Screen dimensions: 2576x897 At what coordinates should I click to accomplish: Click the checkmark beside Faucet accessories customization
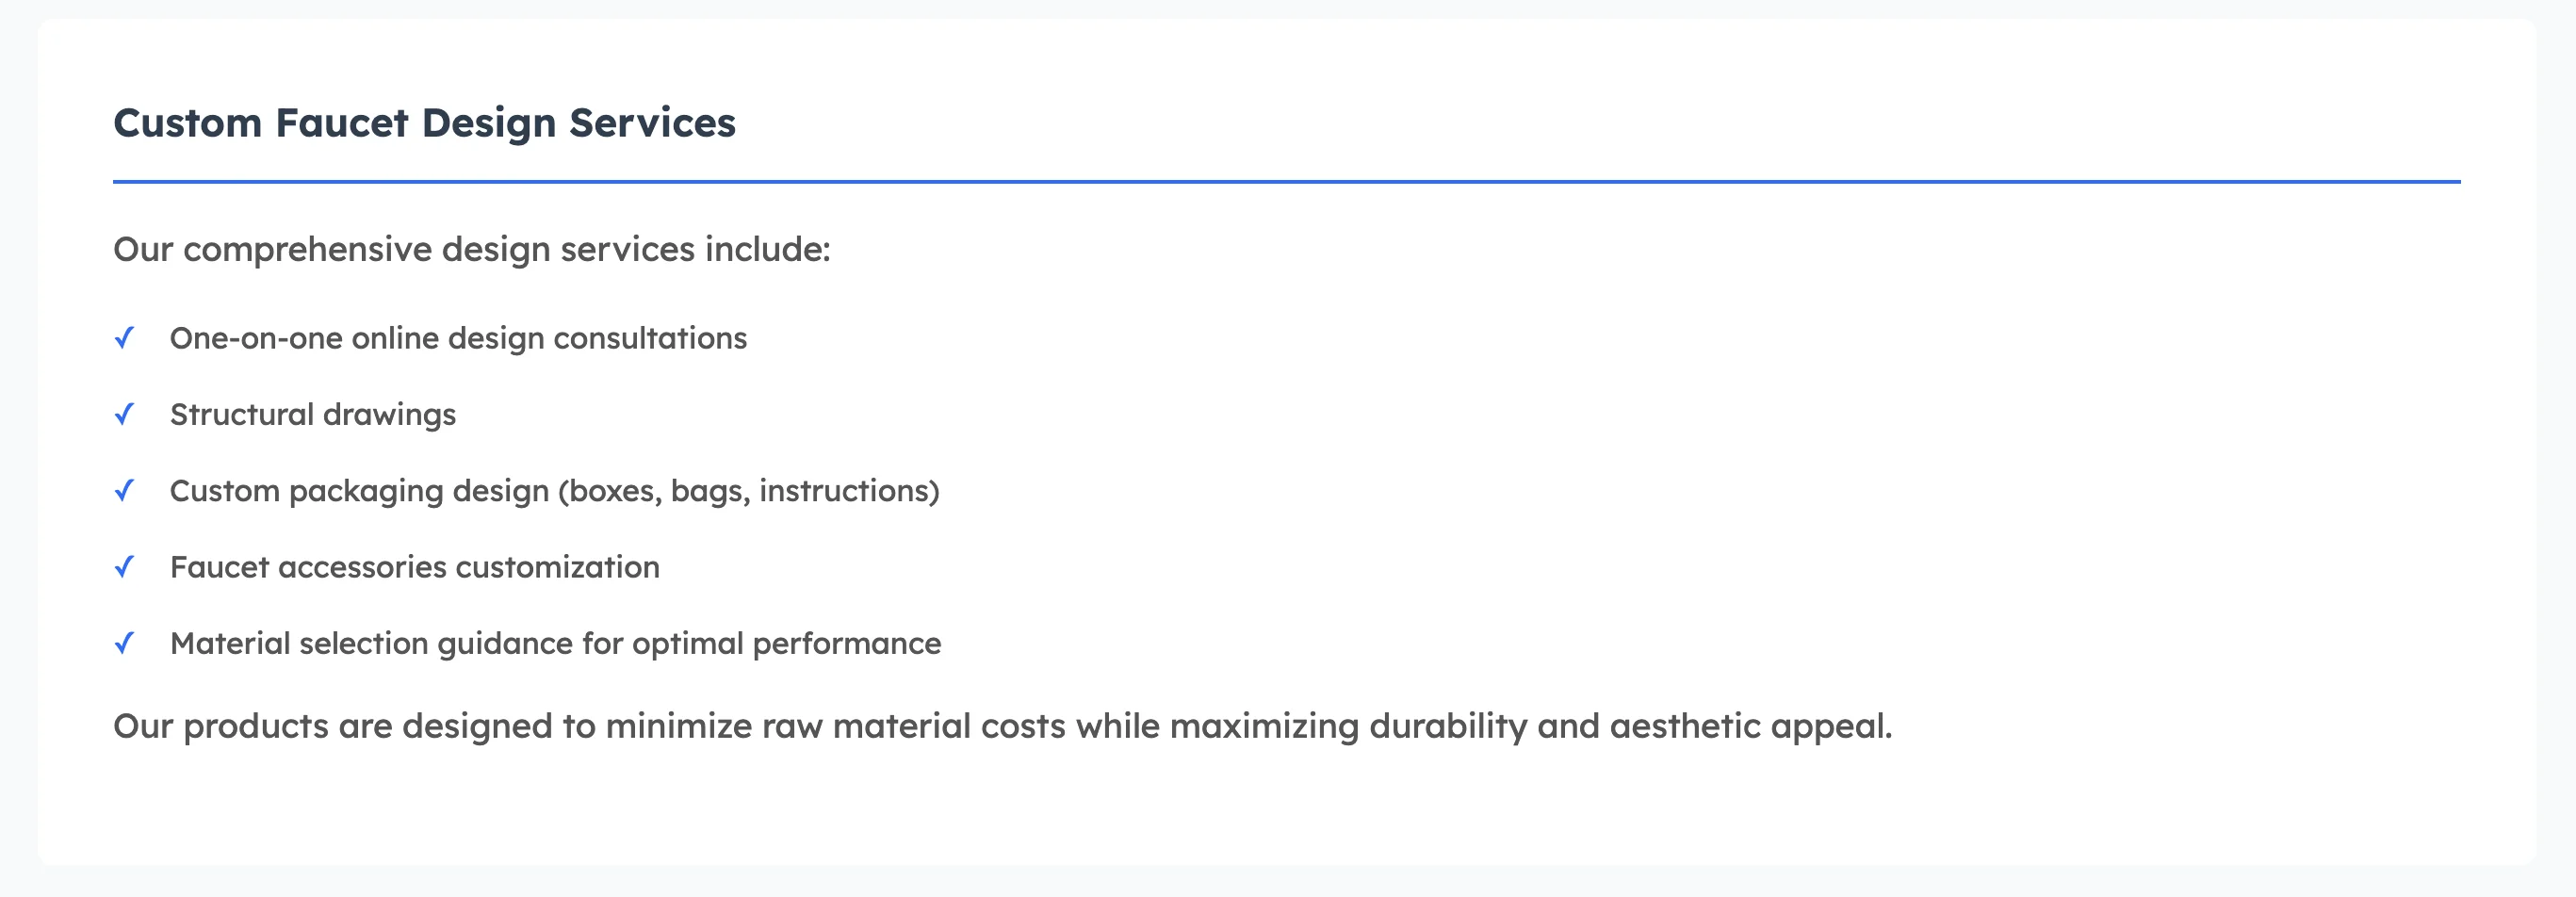(x=124, y=567)
